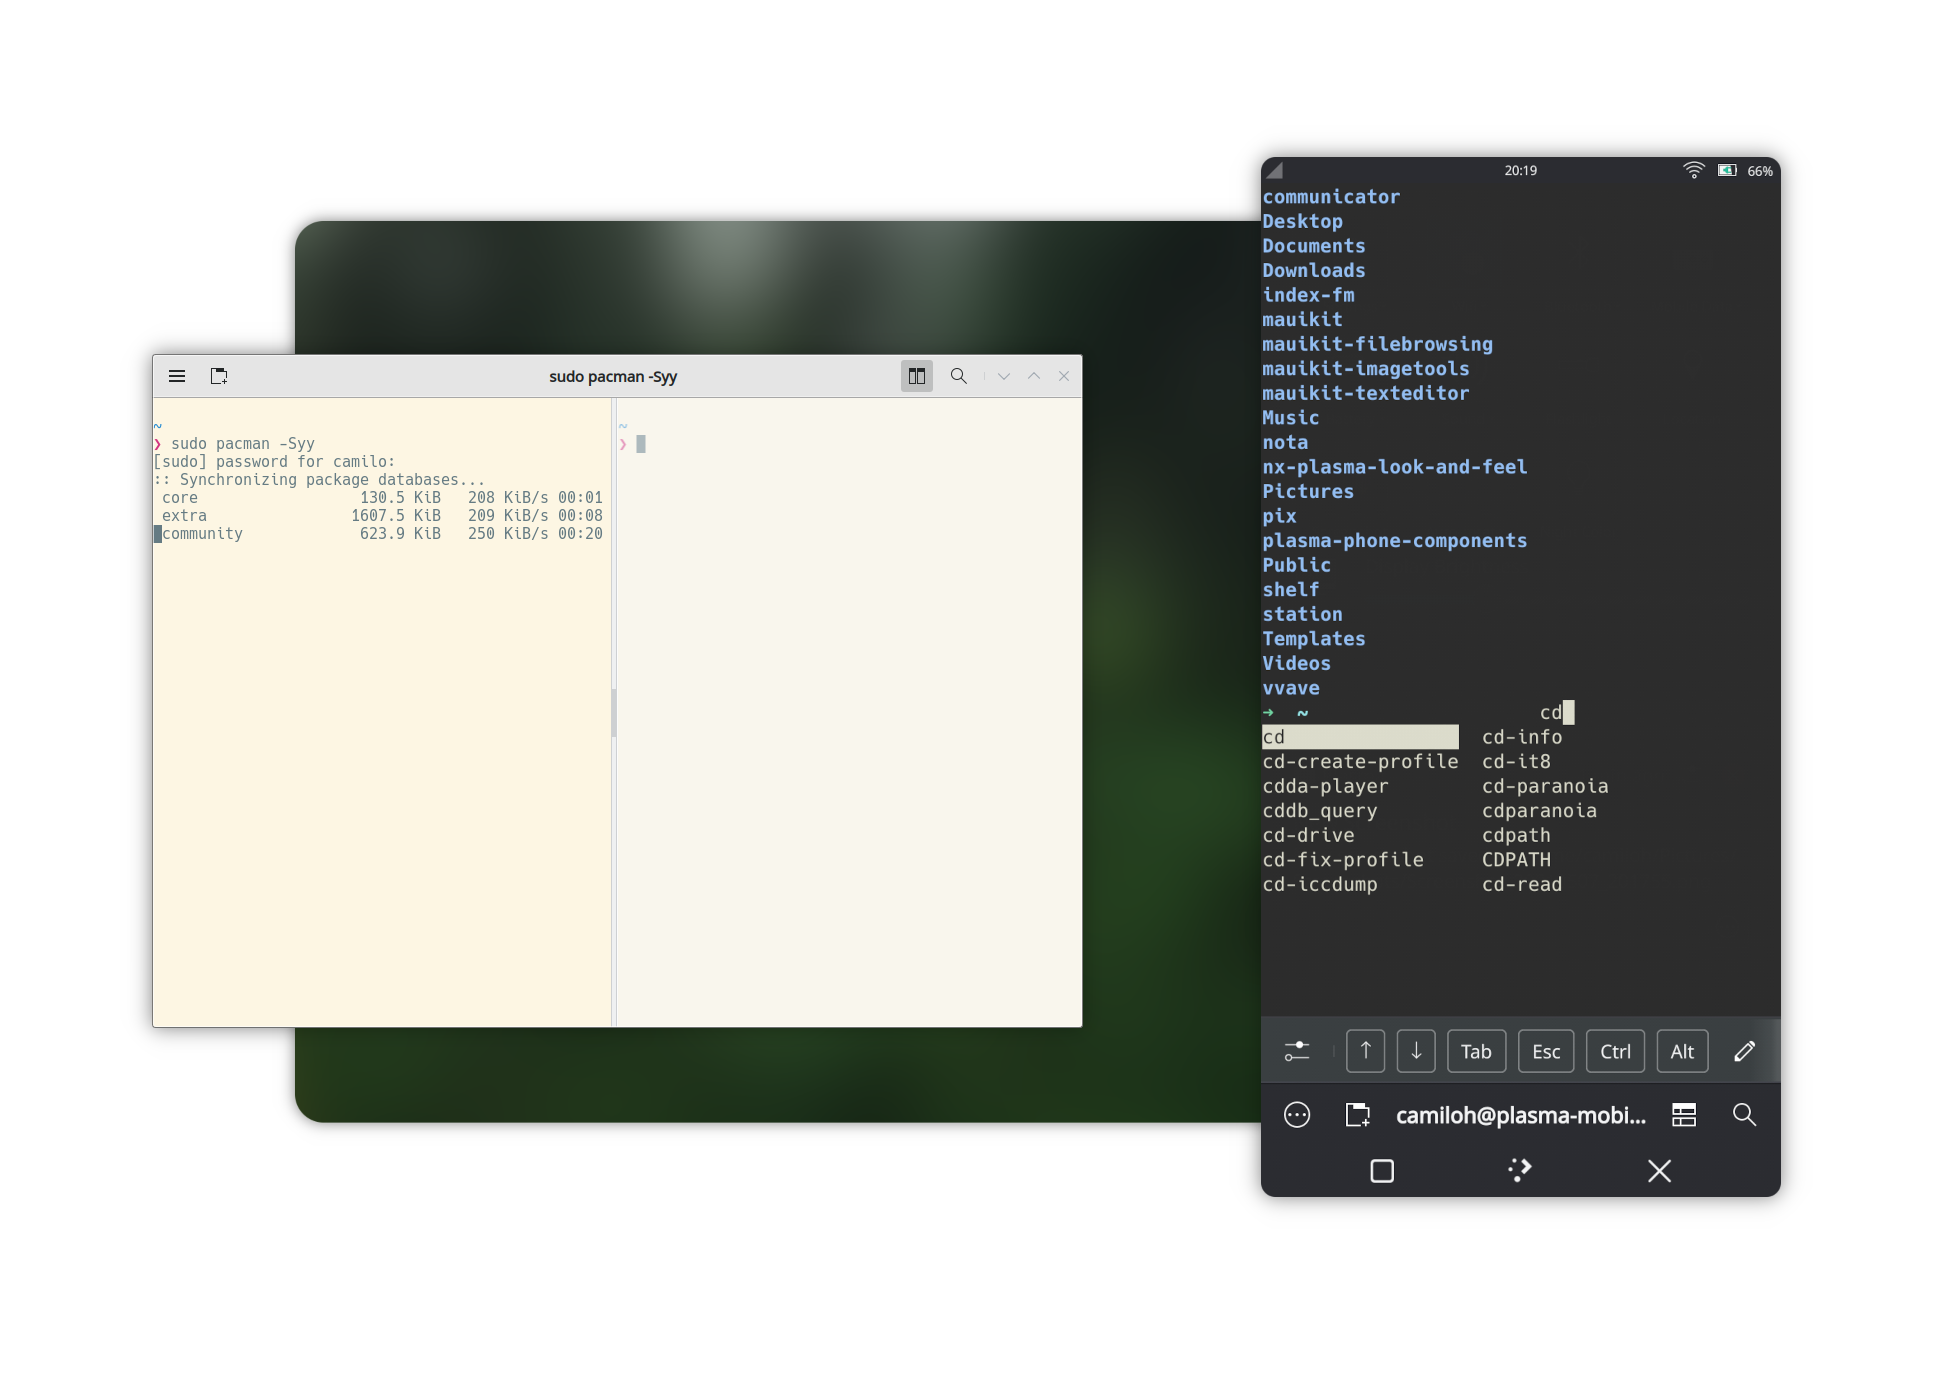
Task: Open search in the desktop terminal header
Action: click(x=958, y=376)
